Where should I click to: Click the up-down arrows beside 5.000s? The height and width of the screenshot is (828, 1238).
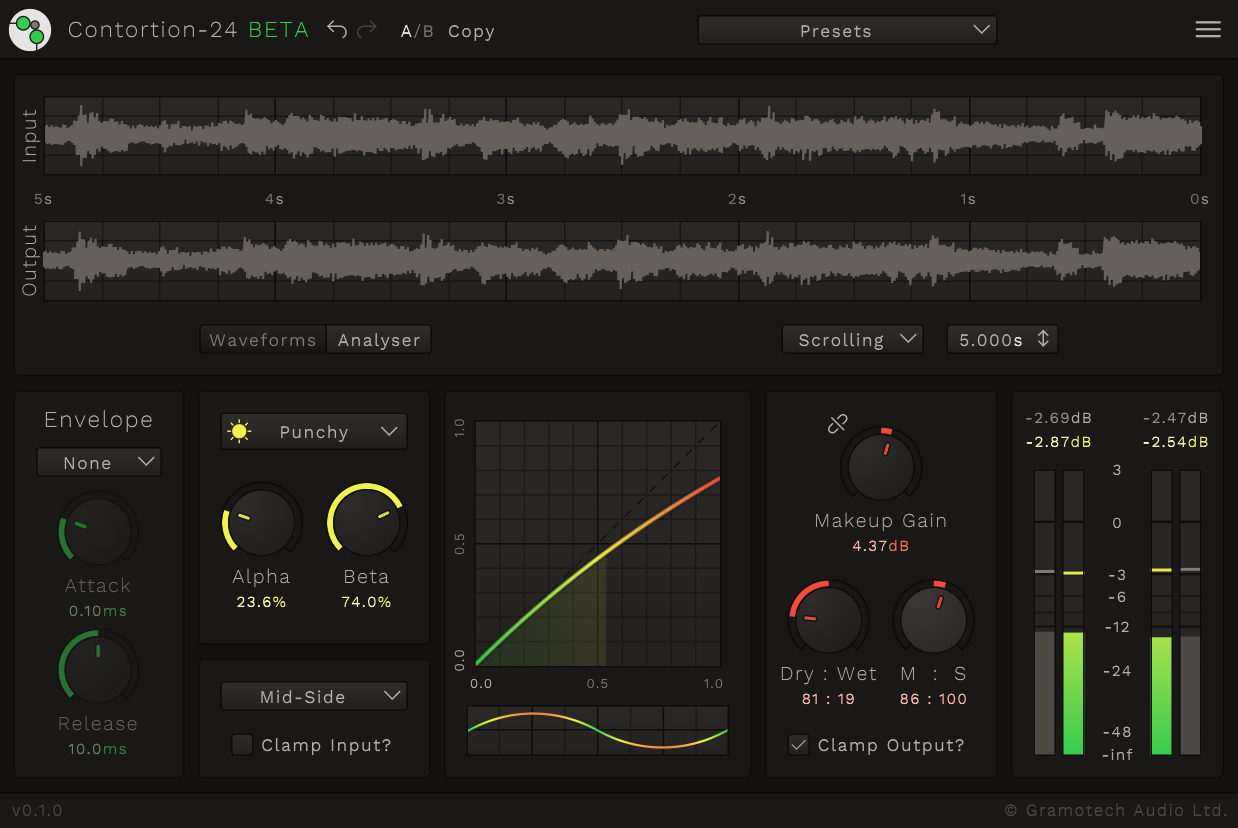coord(1043,339)
